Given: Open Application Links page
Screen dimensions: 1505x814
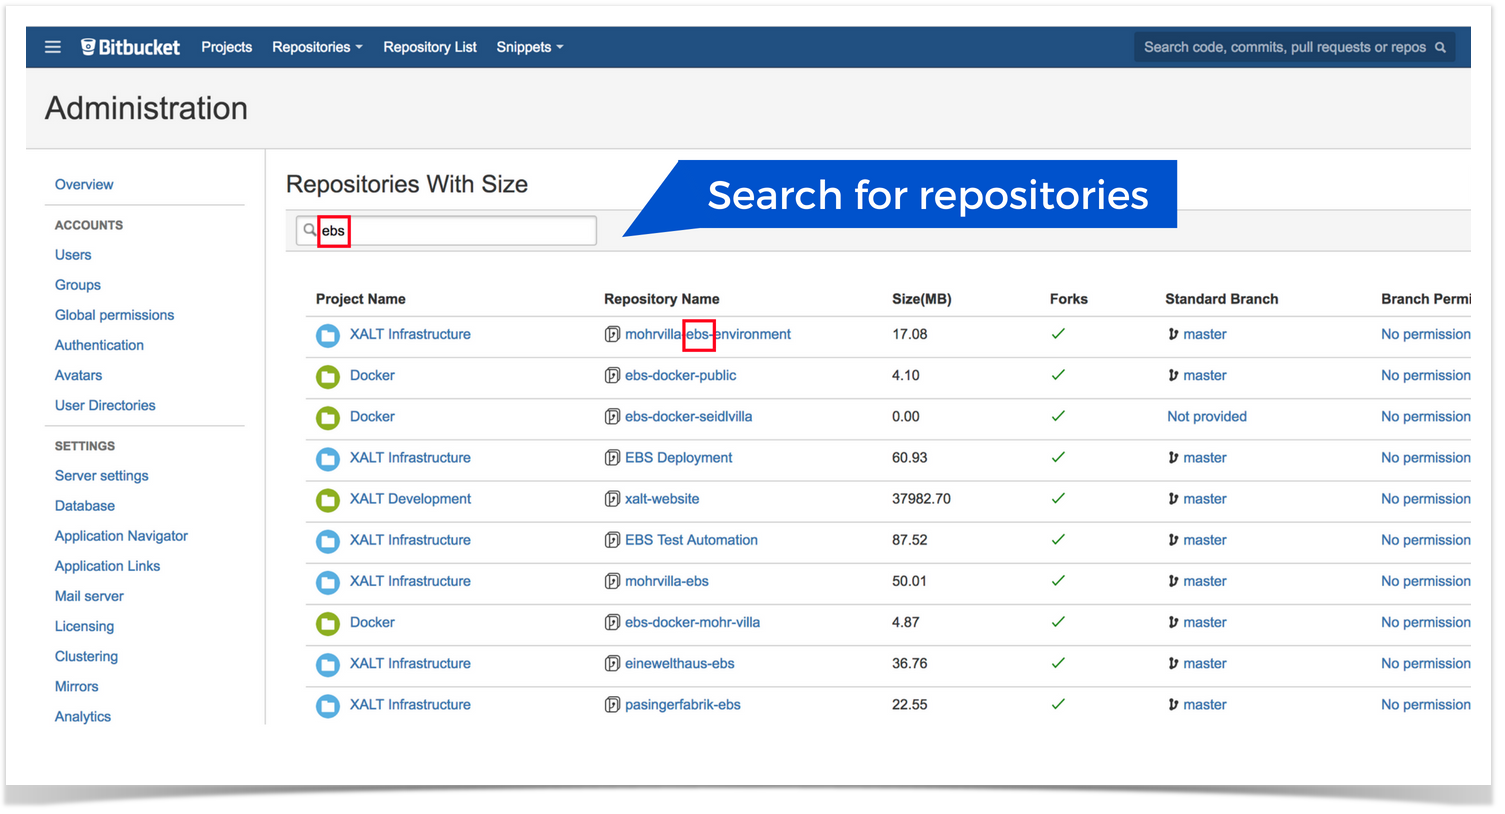Looking at the screenshot, I should [x=107, y=565].
